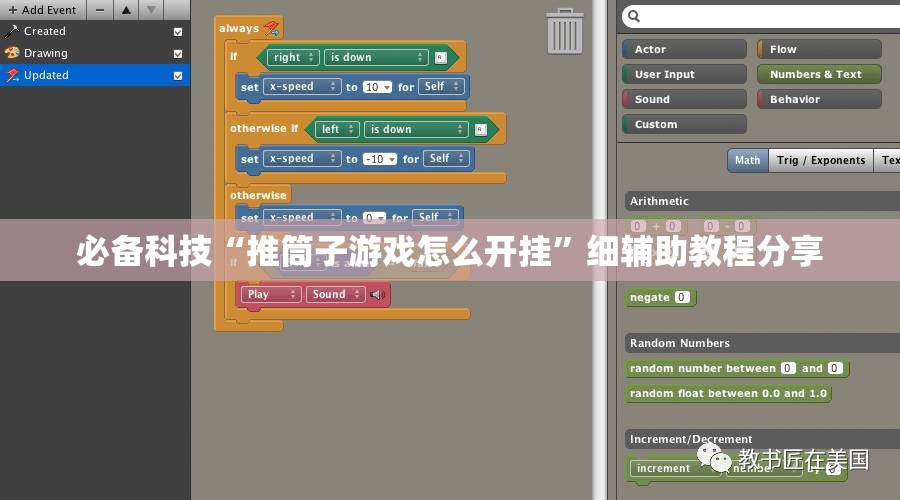Click the Arithmetic section header
The image size is (900, 500).
tap(762, 201)
